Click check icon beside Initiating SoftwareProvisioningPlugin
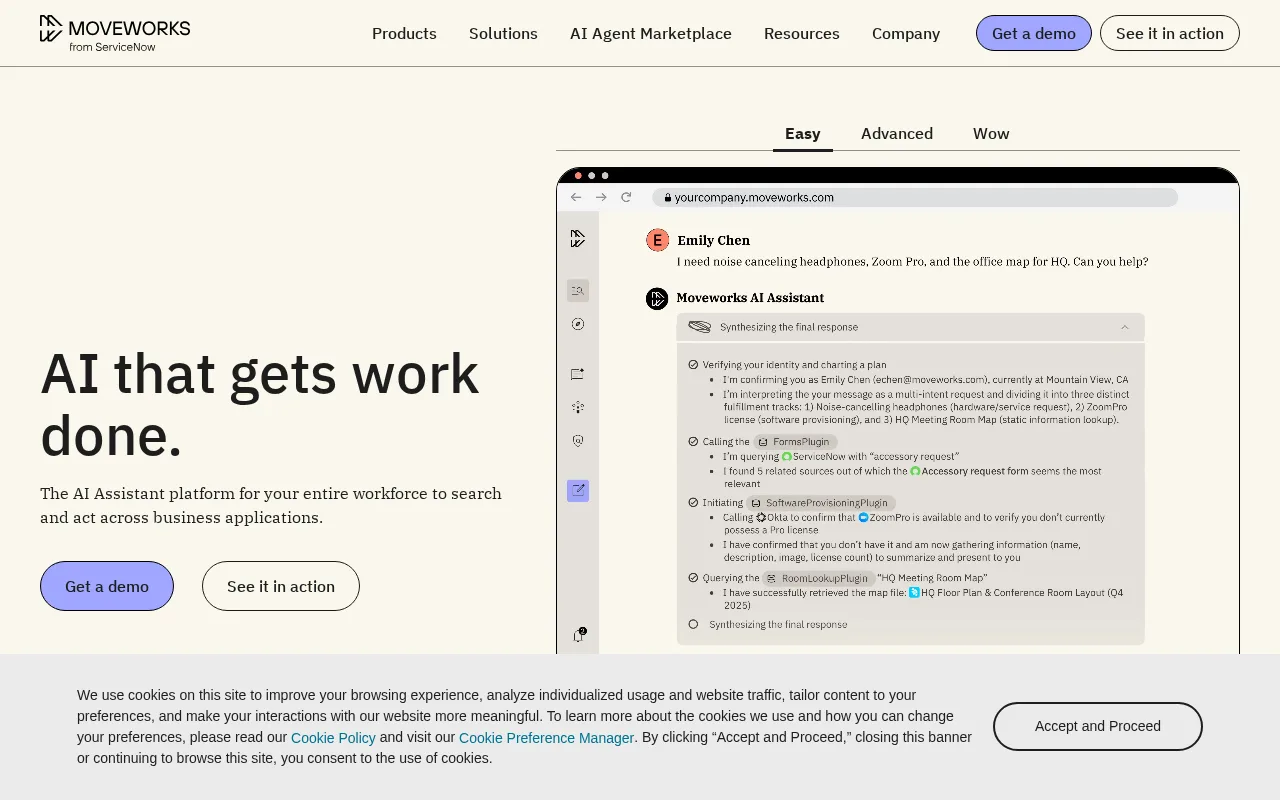The width and height of the screenshot is (1280, 800). click(693, 502)
